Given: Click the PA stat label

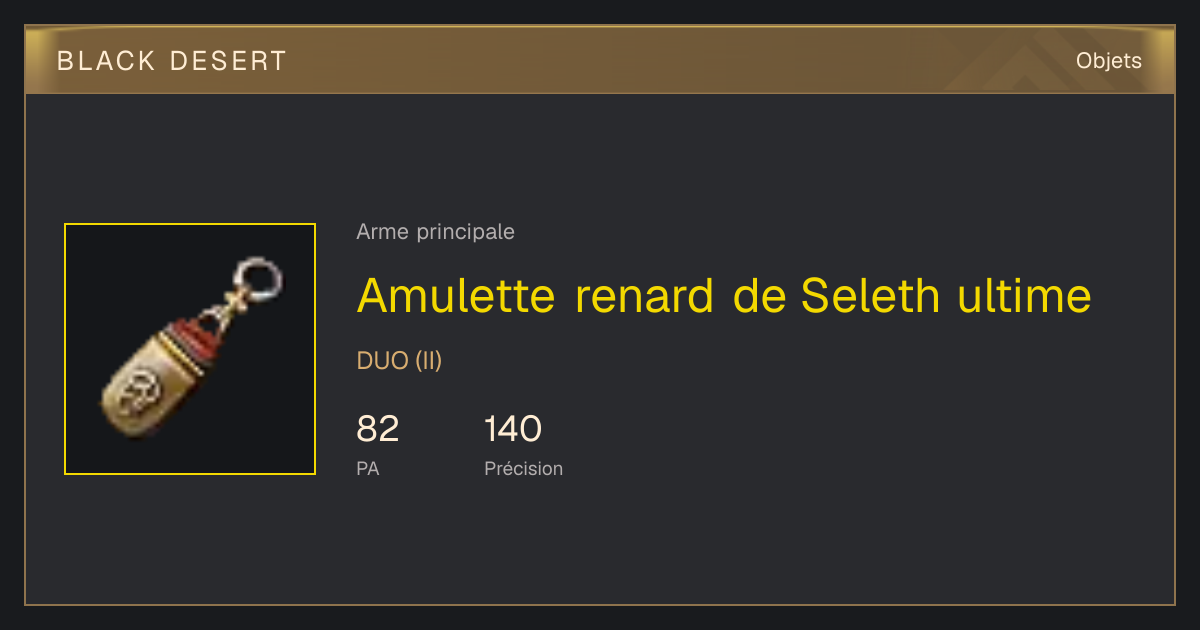Looking at the screenshot, I should point(368,468).
